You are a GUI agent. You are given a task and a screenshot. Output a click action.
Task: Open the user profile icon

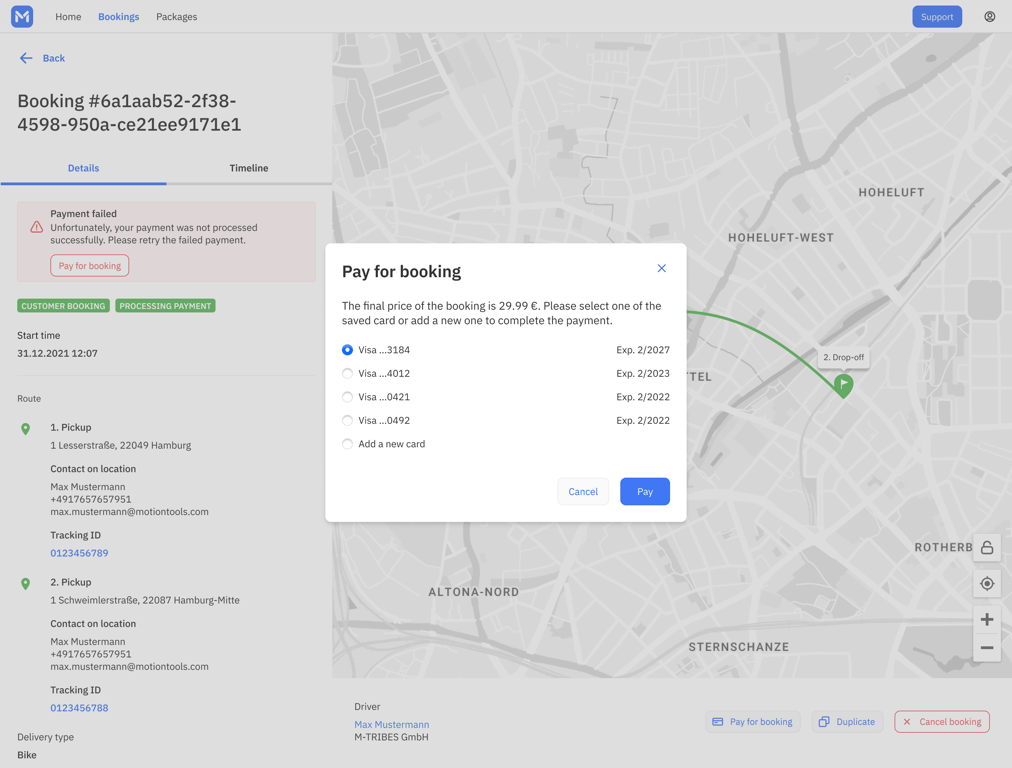coord(989,17)
